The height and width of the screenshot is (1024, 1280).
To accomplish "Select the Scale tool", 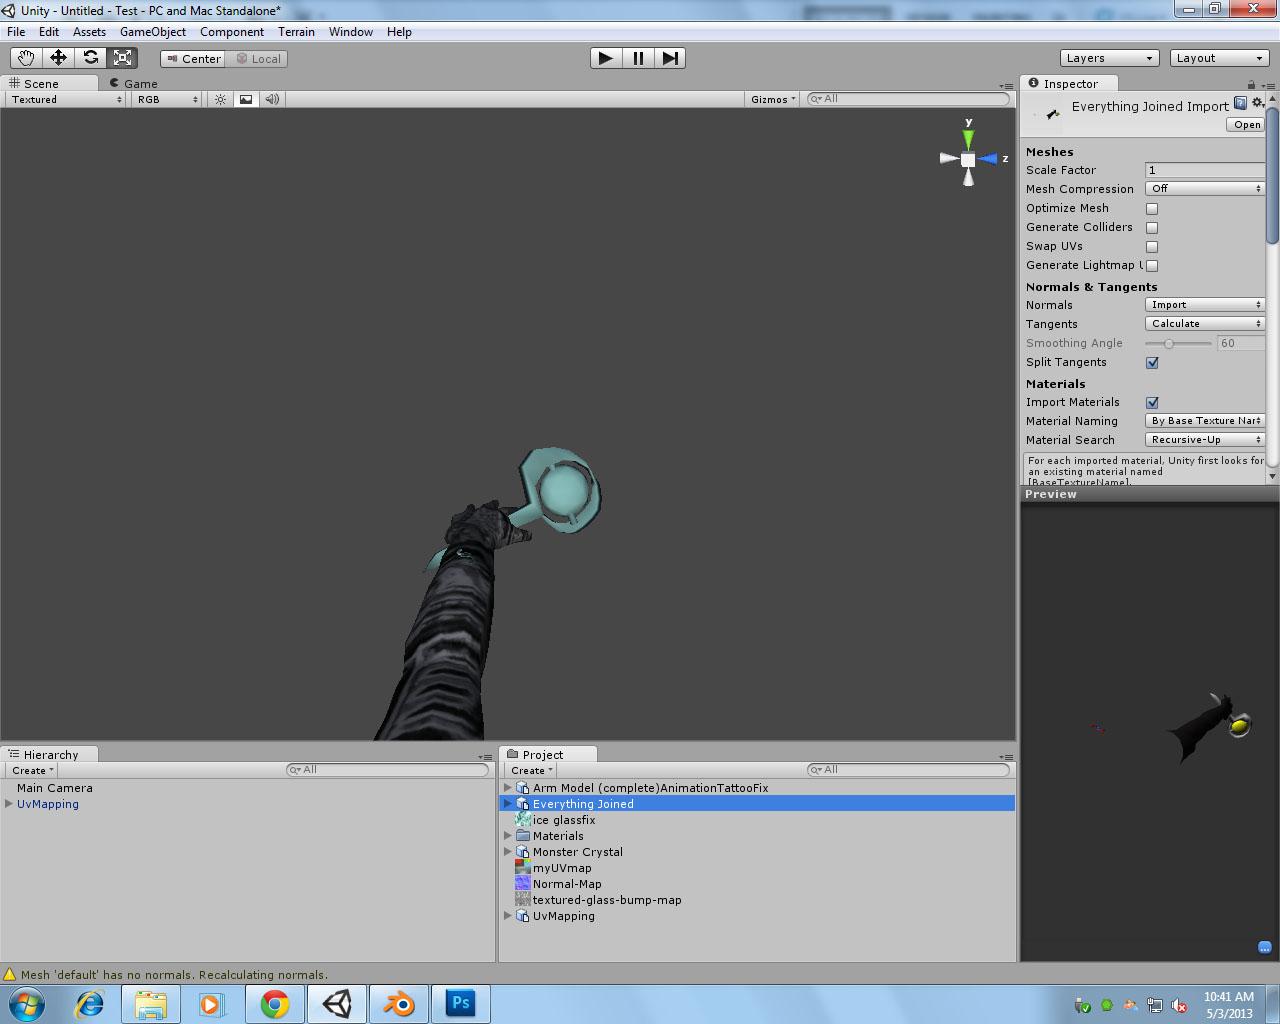I will click(x=122, y=58).
